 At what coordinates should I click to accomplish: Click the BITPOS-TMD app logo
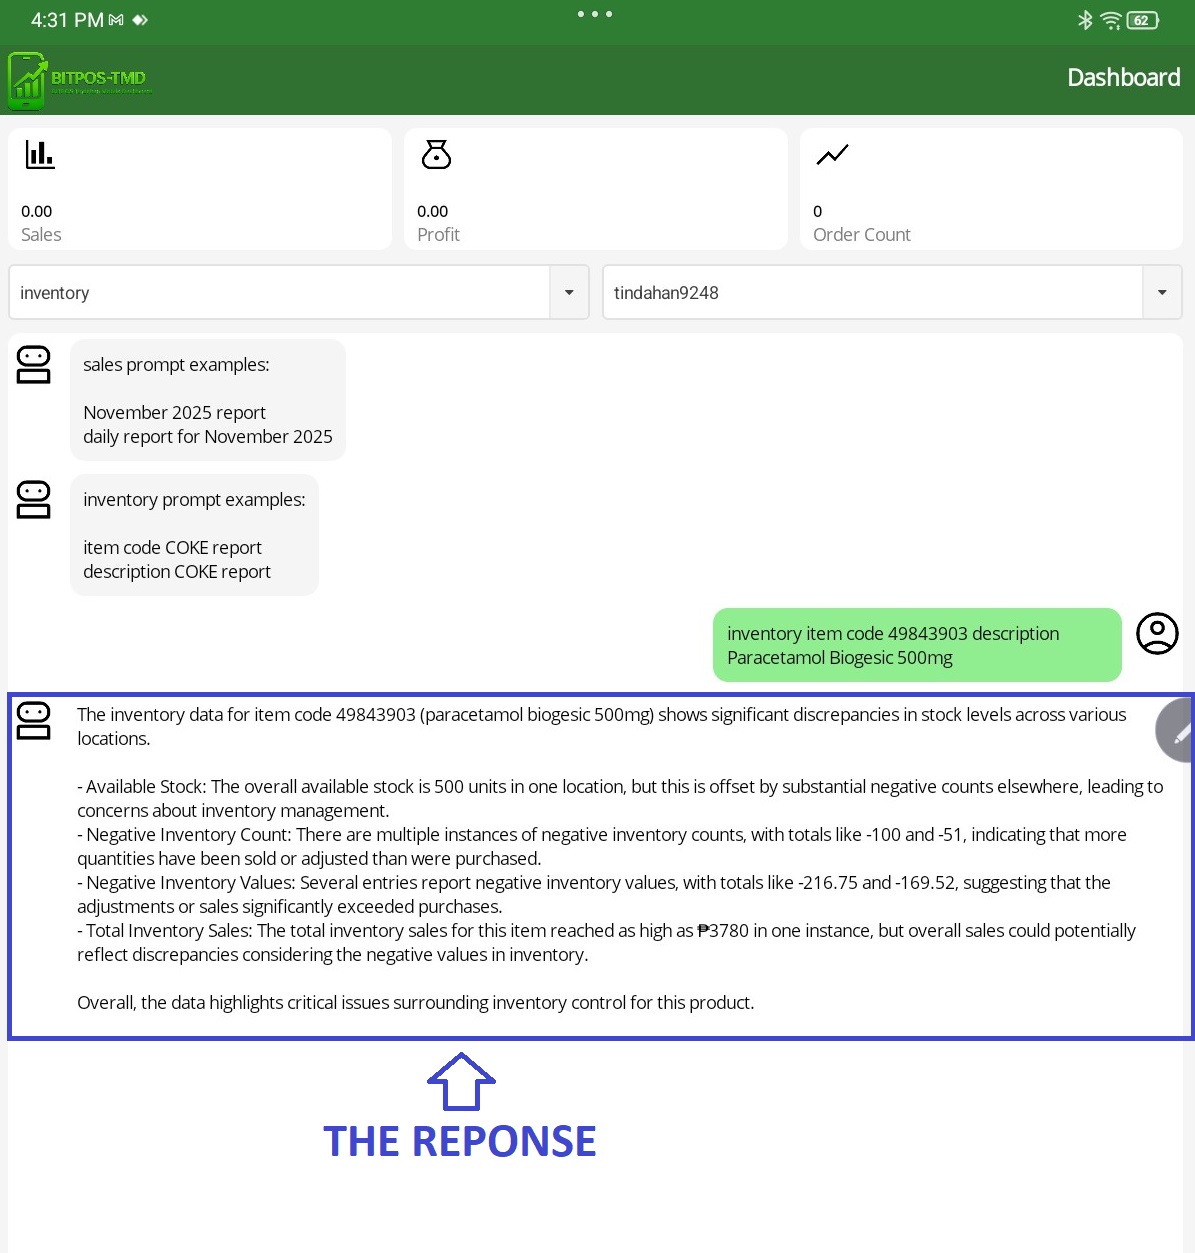79,80
